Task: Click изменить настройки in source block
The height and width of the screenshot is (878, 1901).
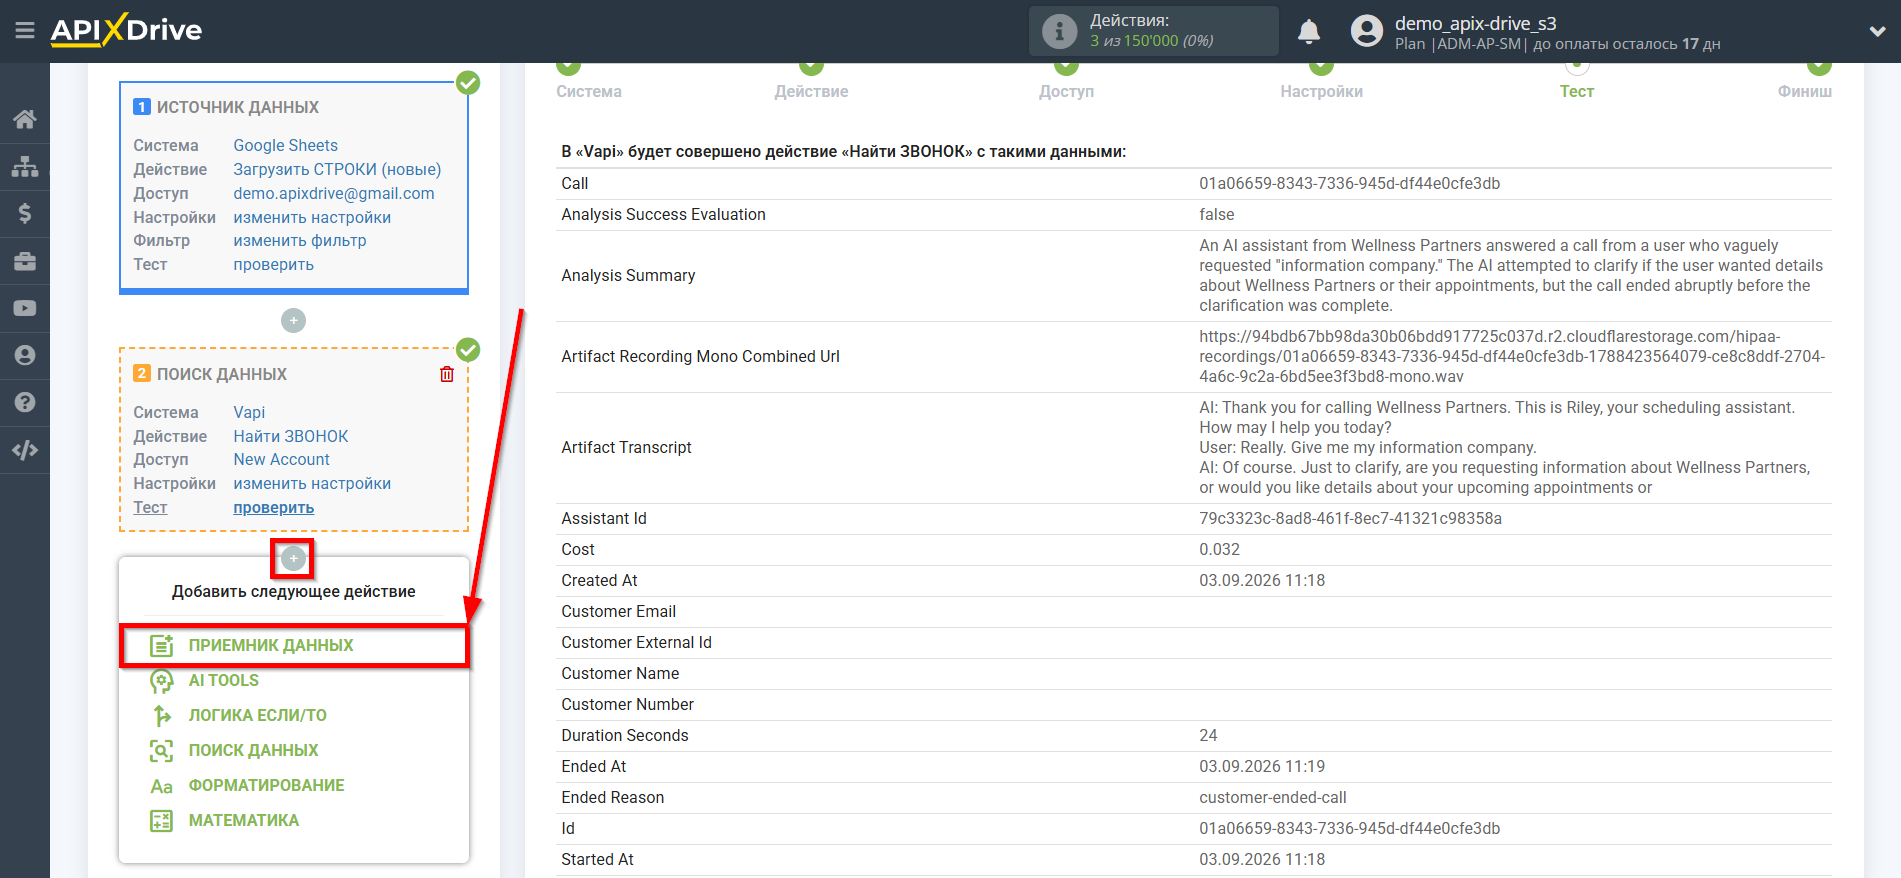Action: coord(312,218)
